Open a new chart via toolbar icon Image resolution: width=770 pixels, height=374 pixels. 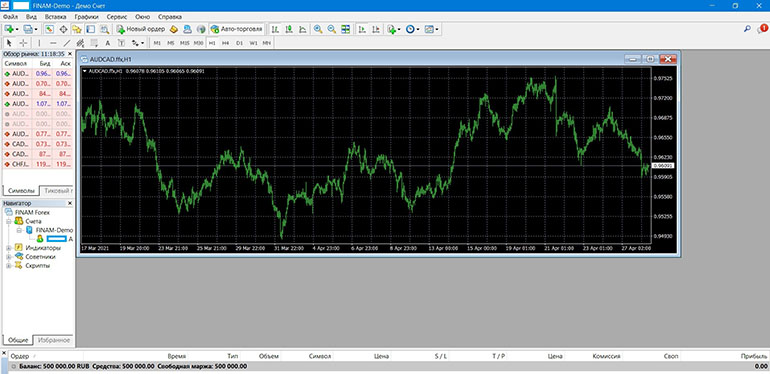9,29
